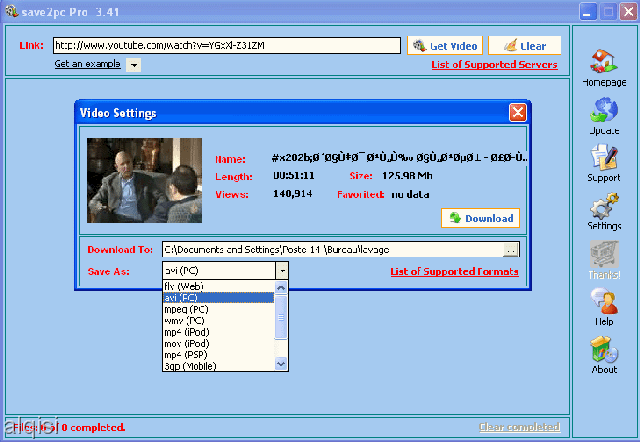Select 3gp (Mobile) format option

pos(218,366)
